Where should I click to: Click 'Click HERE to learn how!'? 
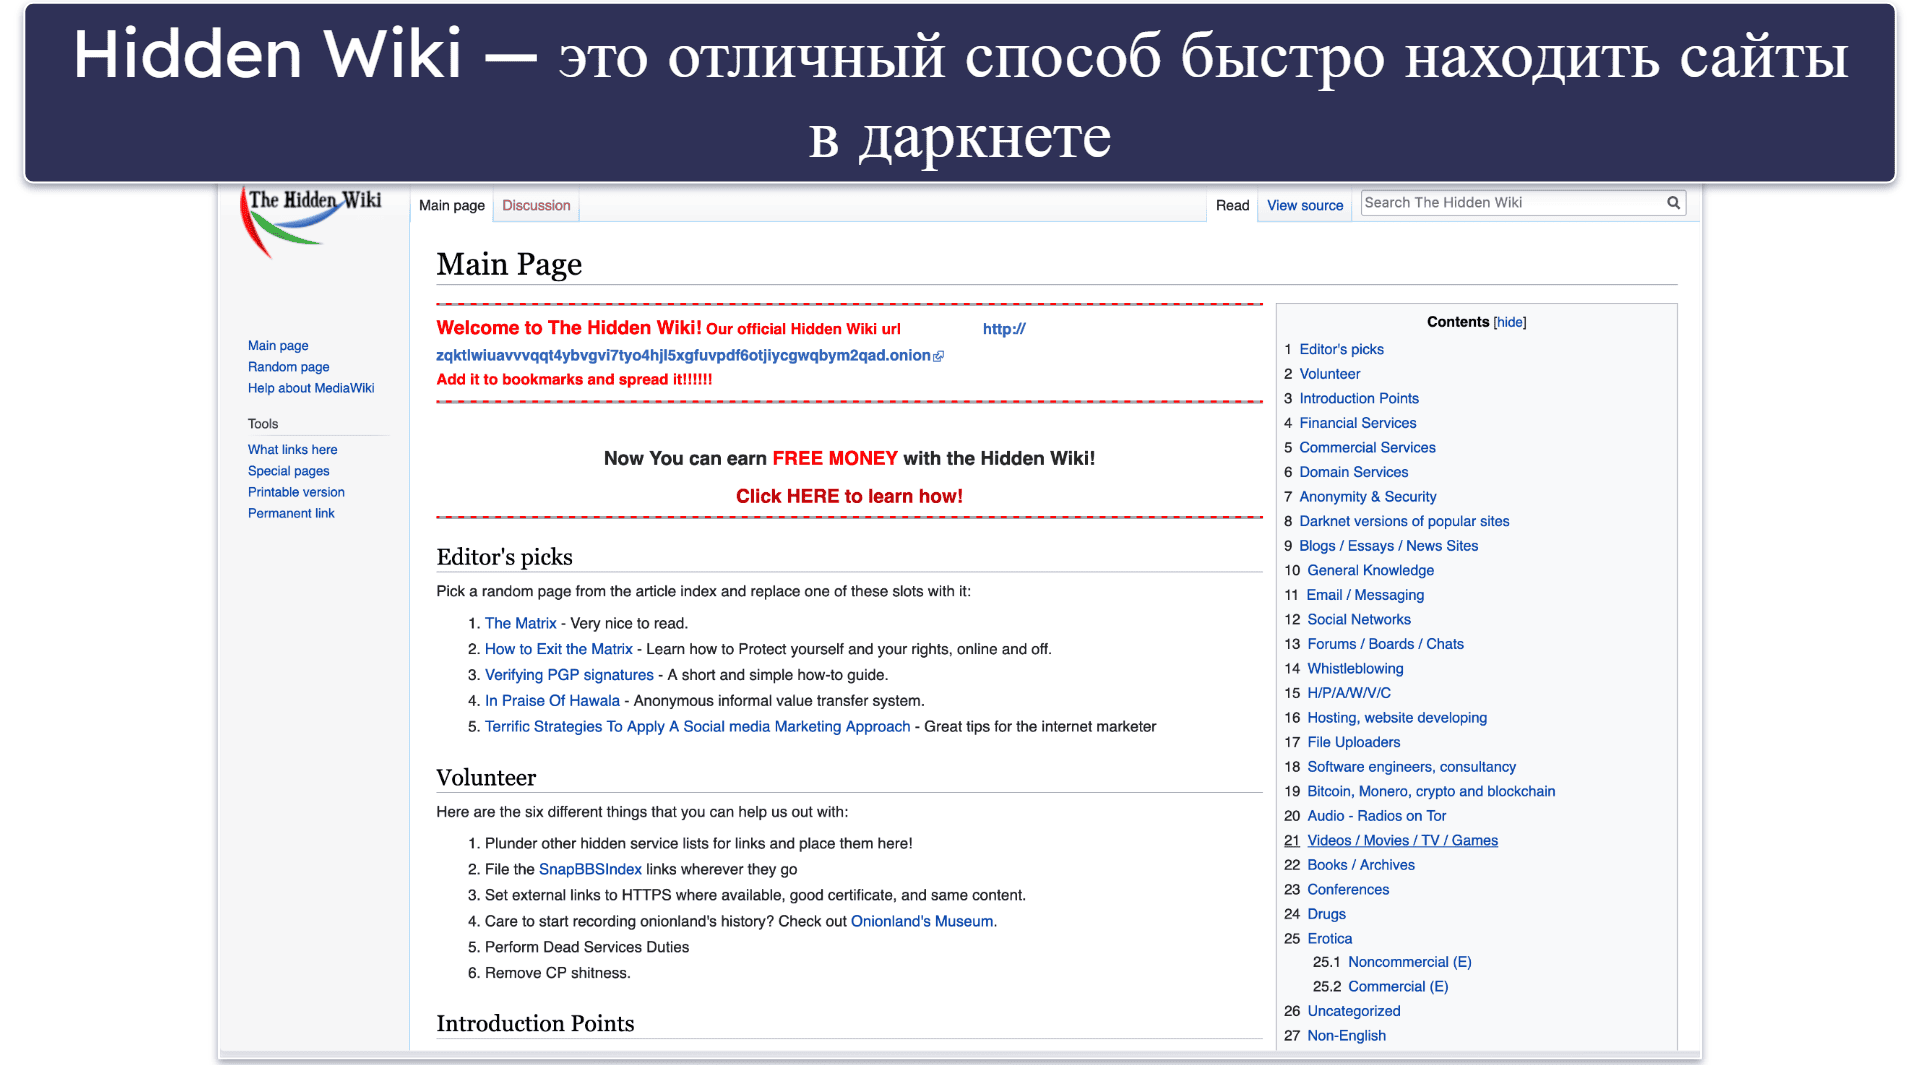click(x=849, y=496)
